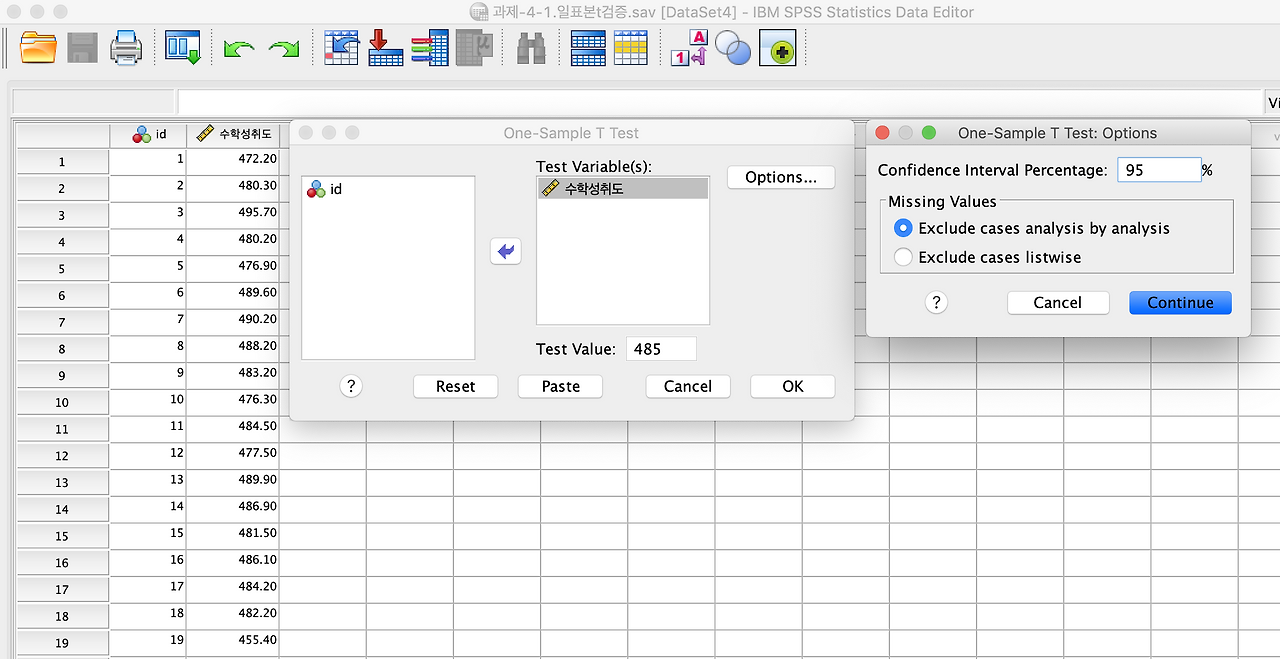Click the green Redo arrow
The height and width of the screenshot is (659, 1280).
(x=283, y=48)
